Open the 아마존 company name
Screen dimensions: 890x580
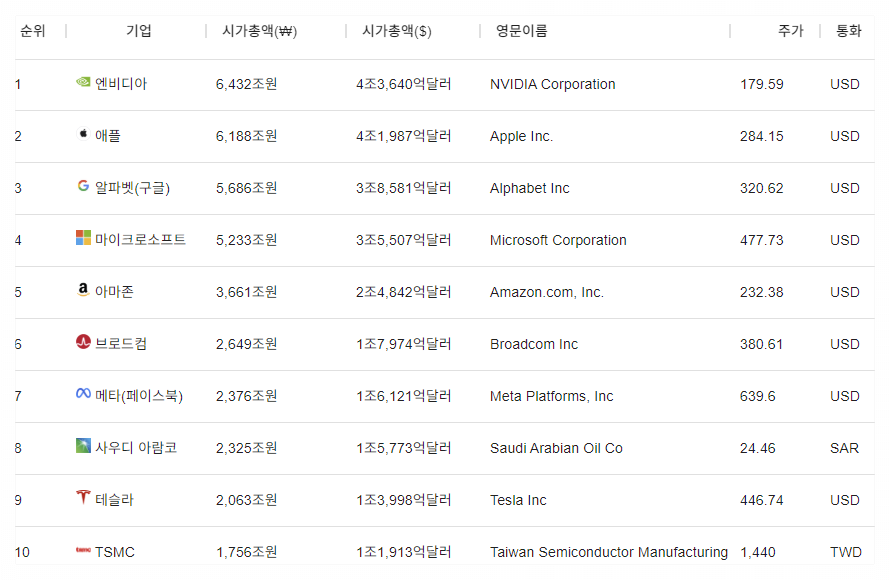click(114, 292)
